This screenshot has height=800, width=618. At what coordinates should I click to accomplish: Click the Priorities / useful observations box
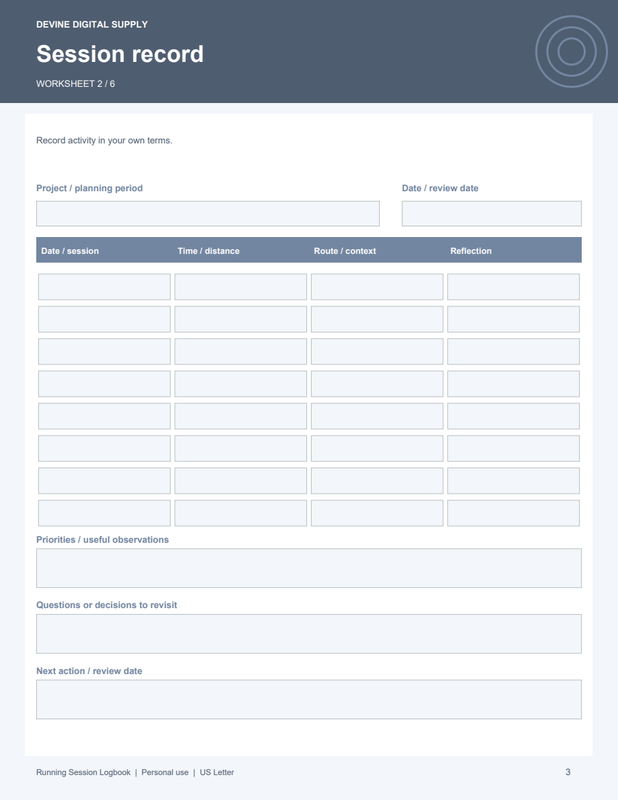point(309,568)
